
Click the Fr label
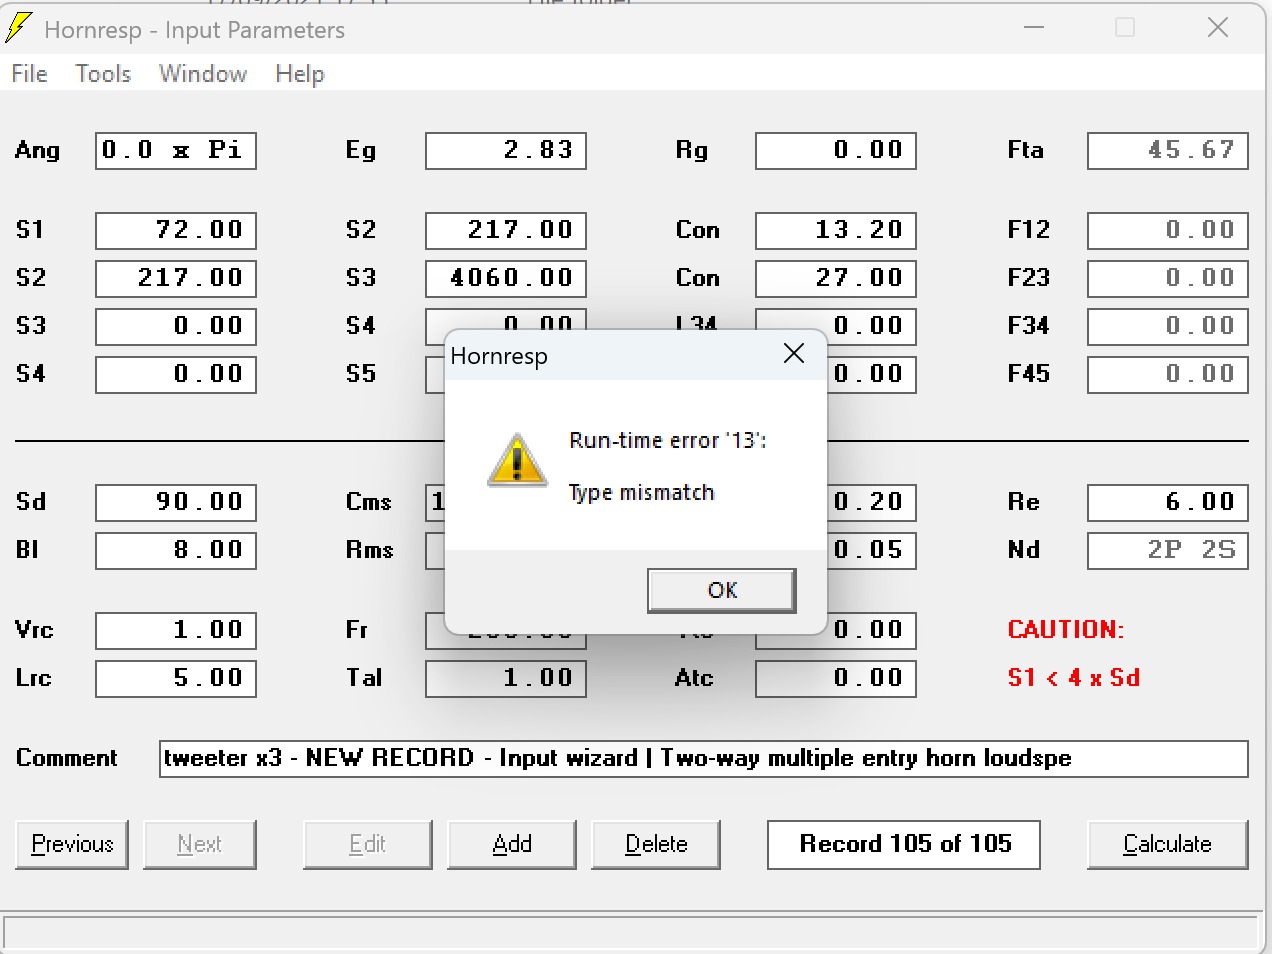tap(356, 630)
